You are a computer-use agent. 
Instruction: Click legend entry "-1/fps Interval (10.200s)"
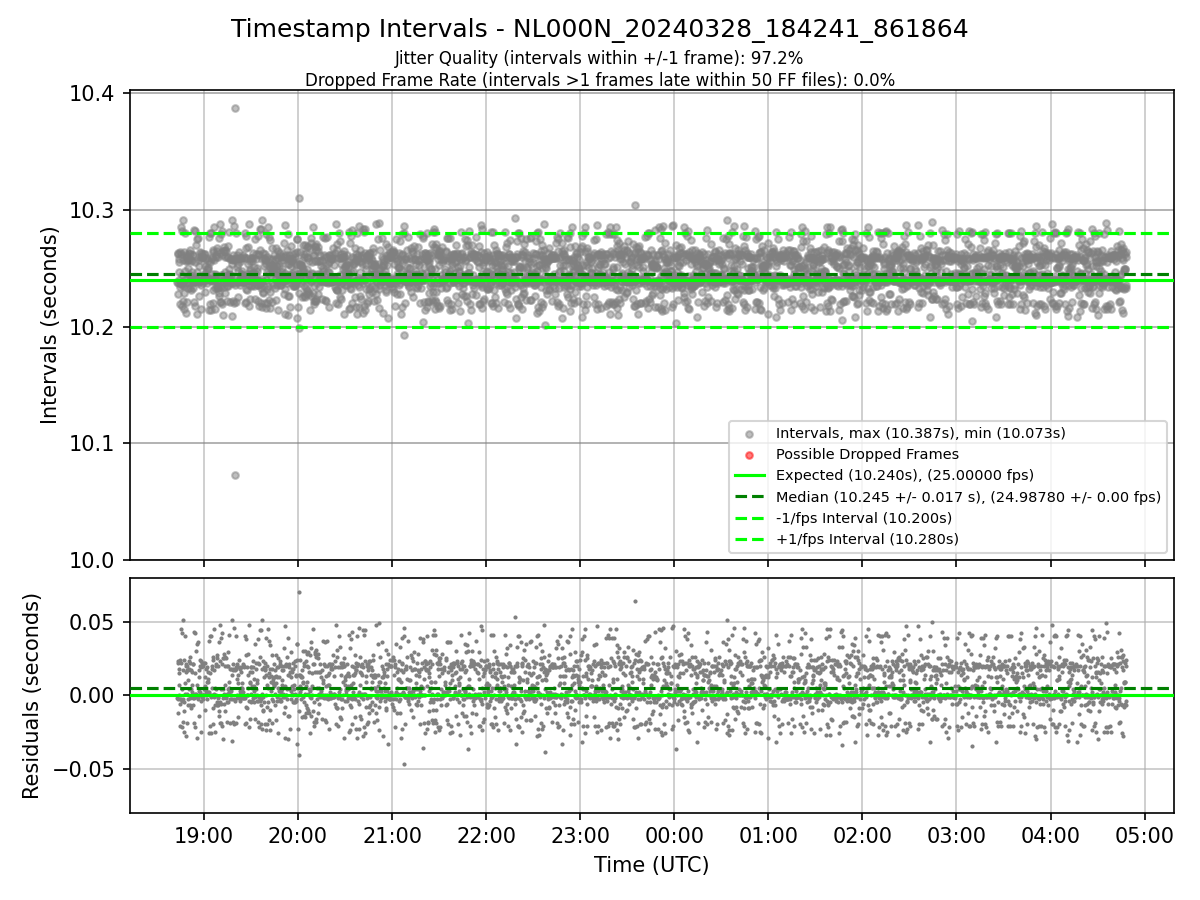click(864, 518)
